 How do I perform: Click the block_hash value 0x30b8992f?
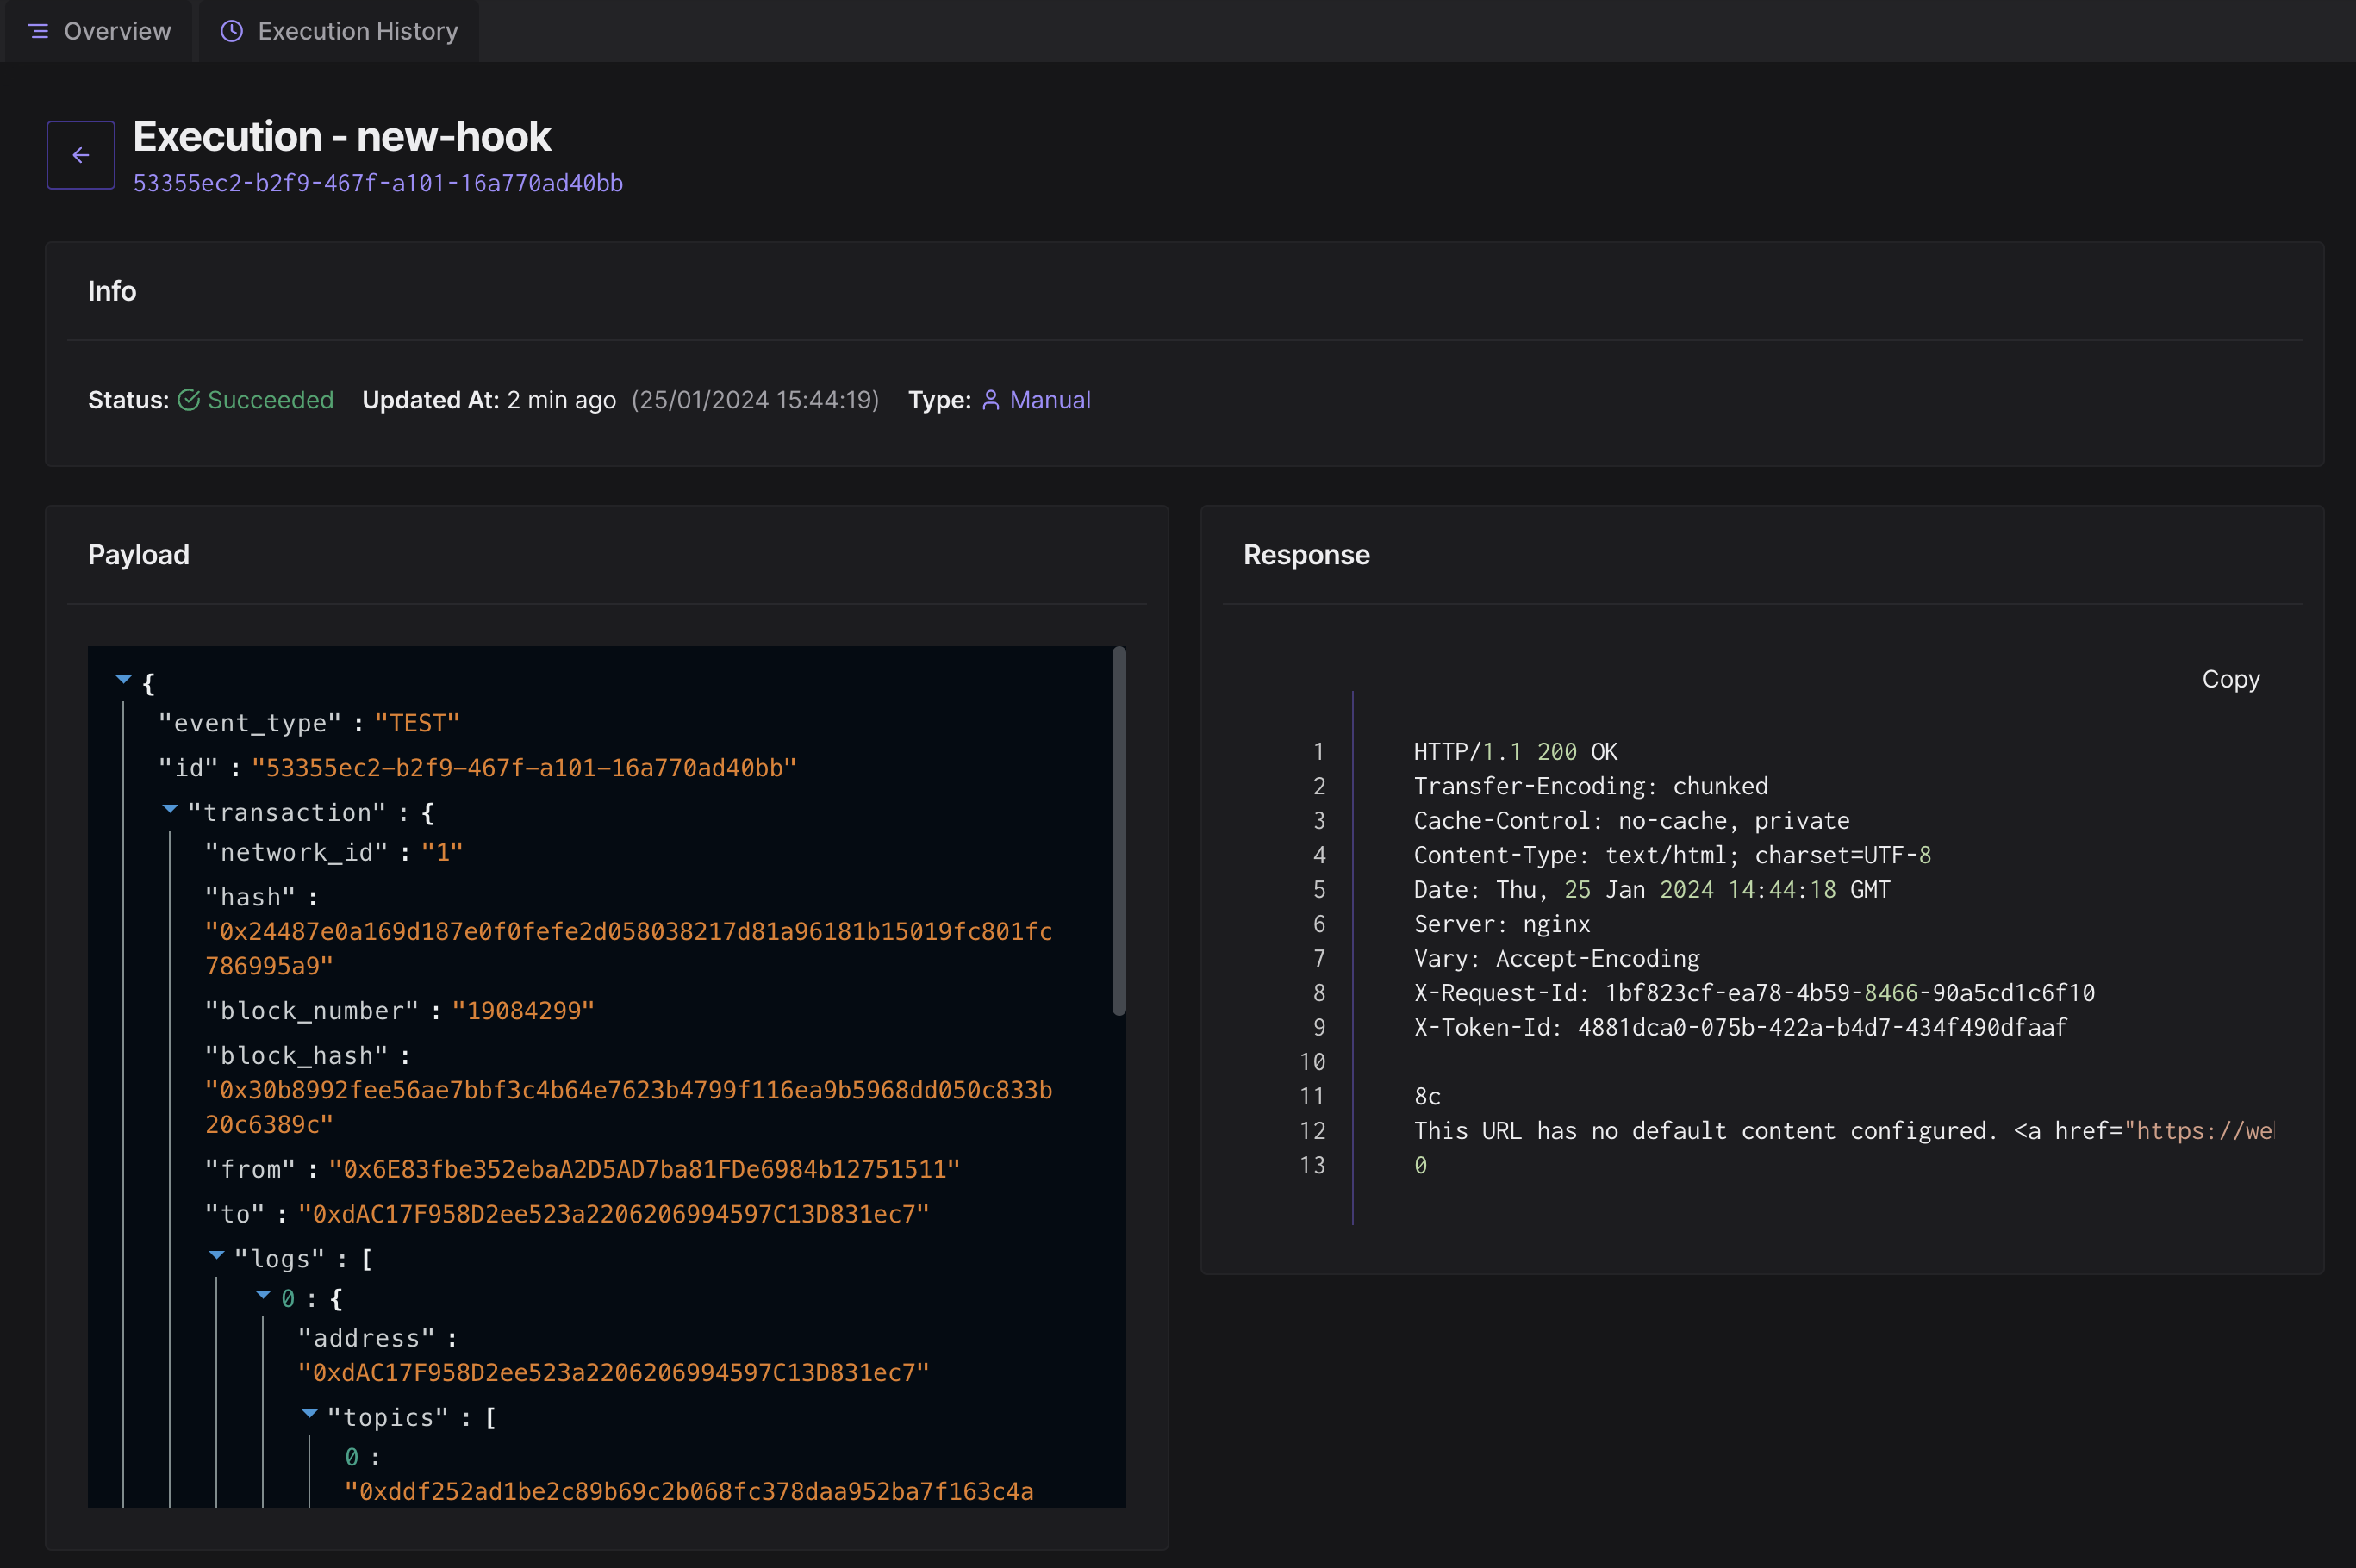click(x=629, y=1107)
